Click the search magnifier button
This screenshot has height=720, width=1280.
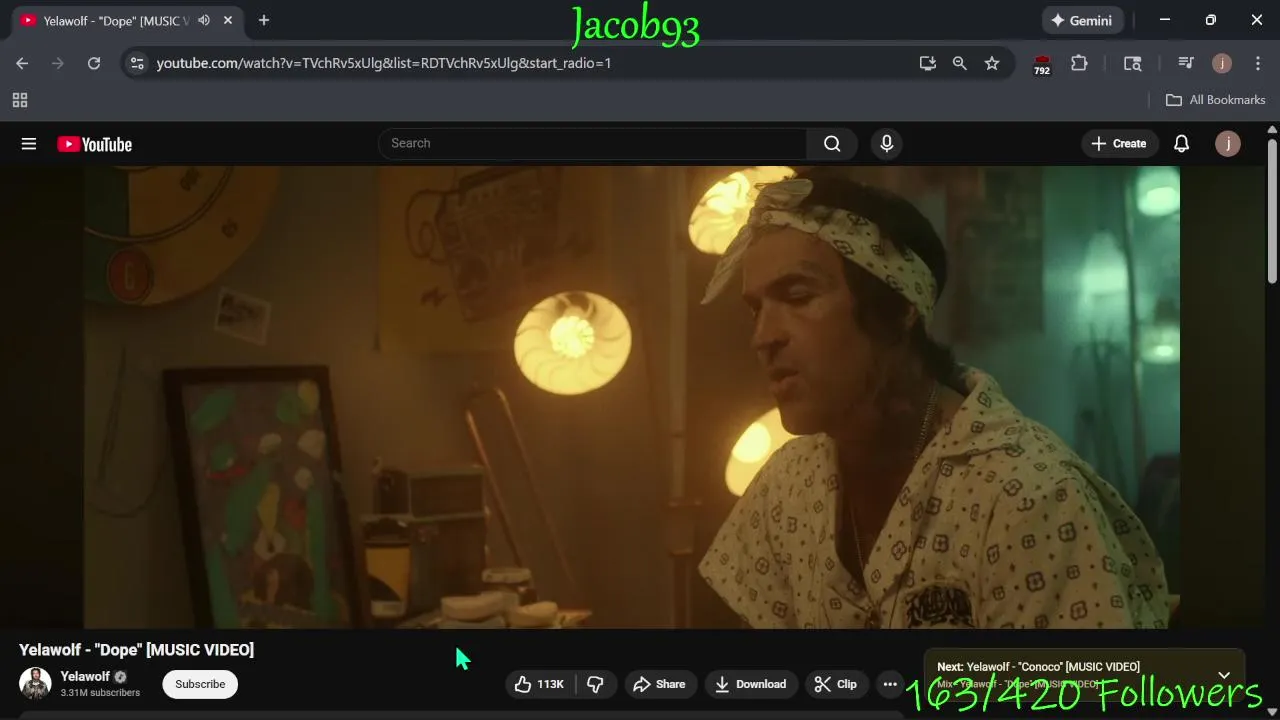[x=832, y=143]
